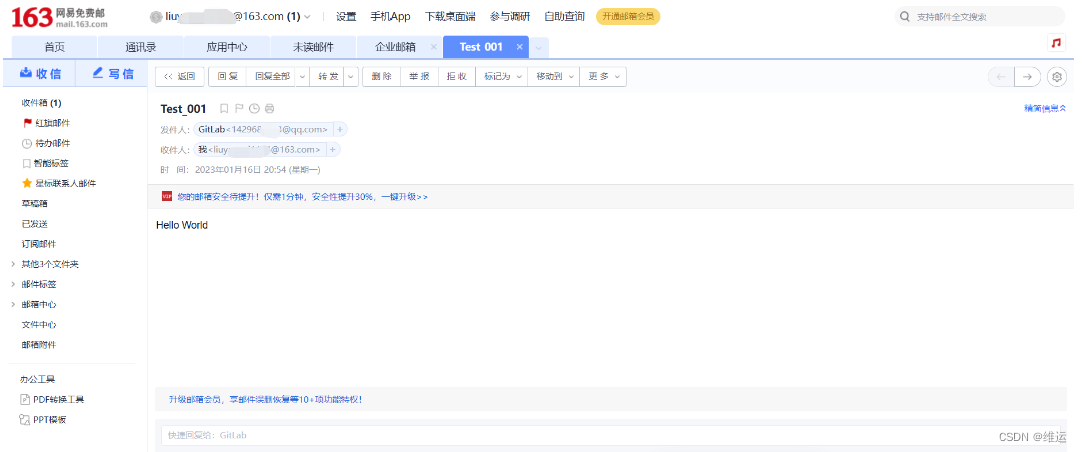Image resolution: width=1082 pixels, height=452 pixels.
Task: Click the settings gear icon at top right
Action: 1056,77
